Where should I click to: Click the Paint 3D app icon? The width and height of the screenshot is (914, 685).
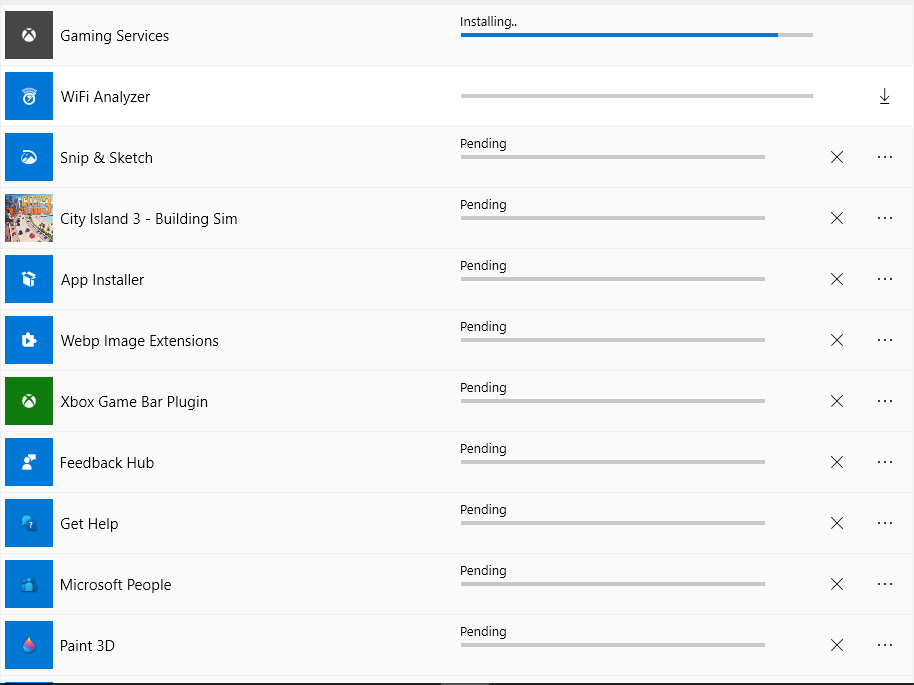tap(29, 645)
